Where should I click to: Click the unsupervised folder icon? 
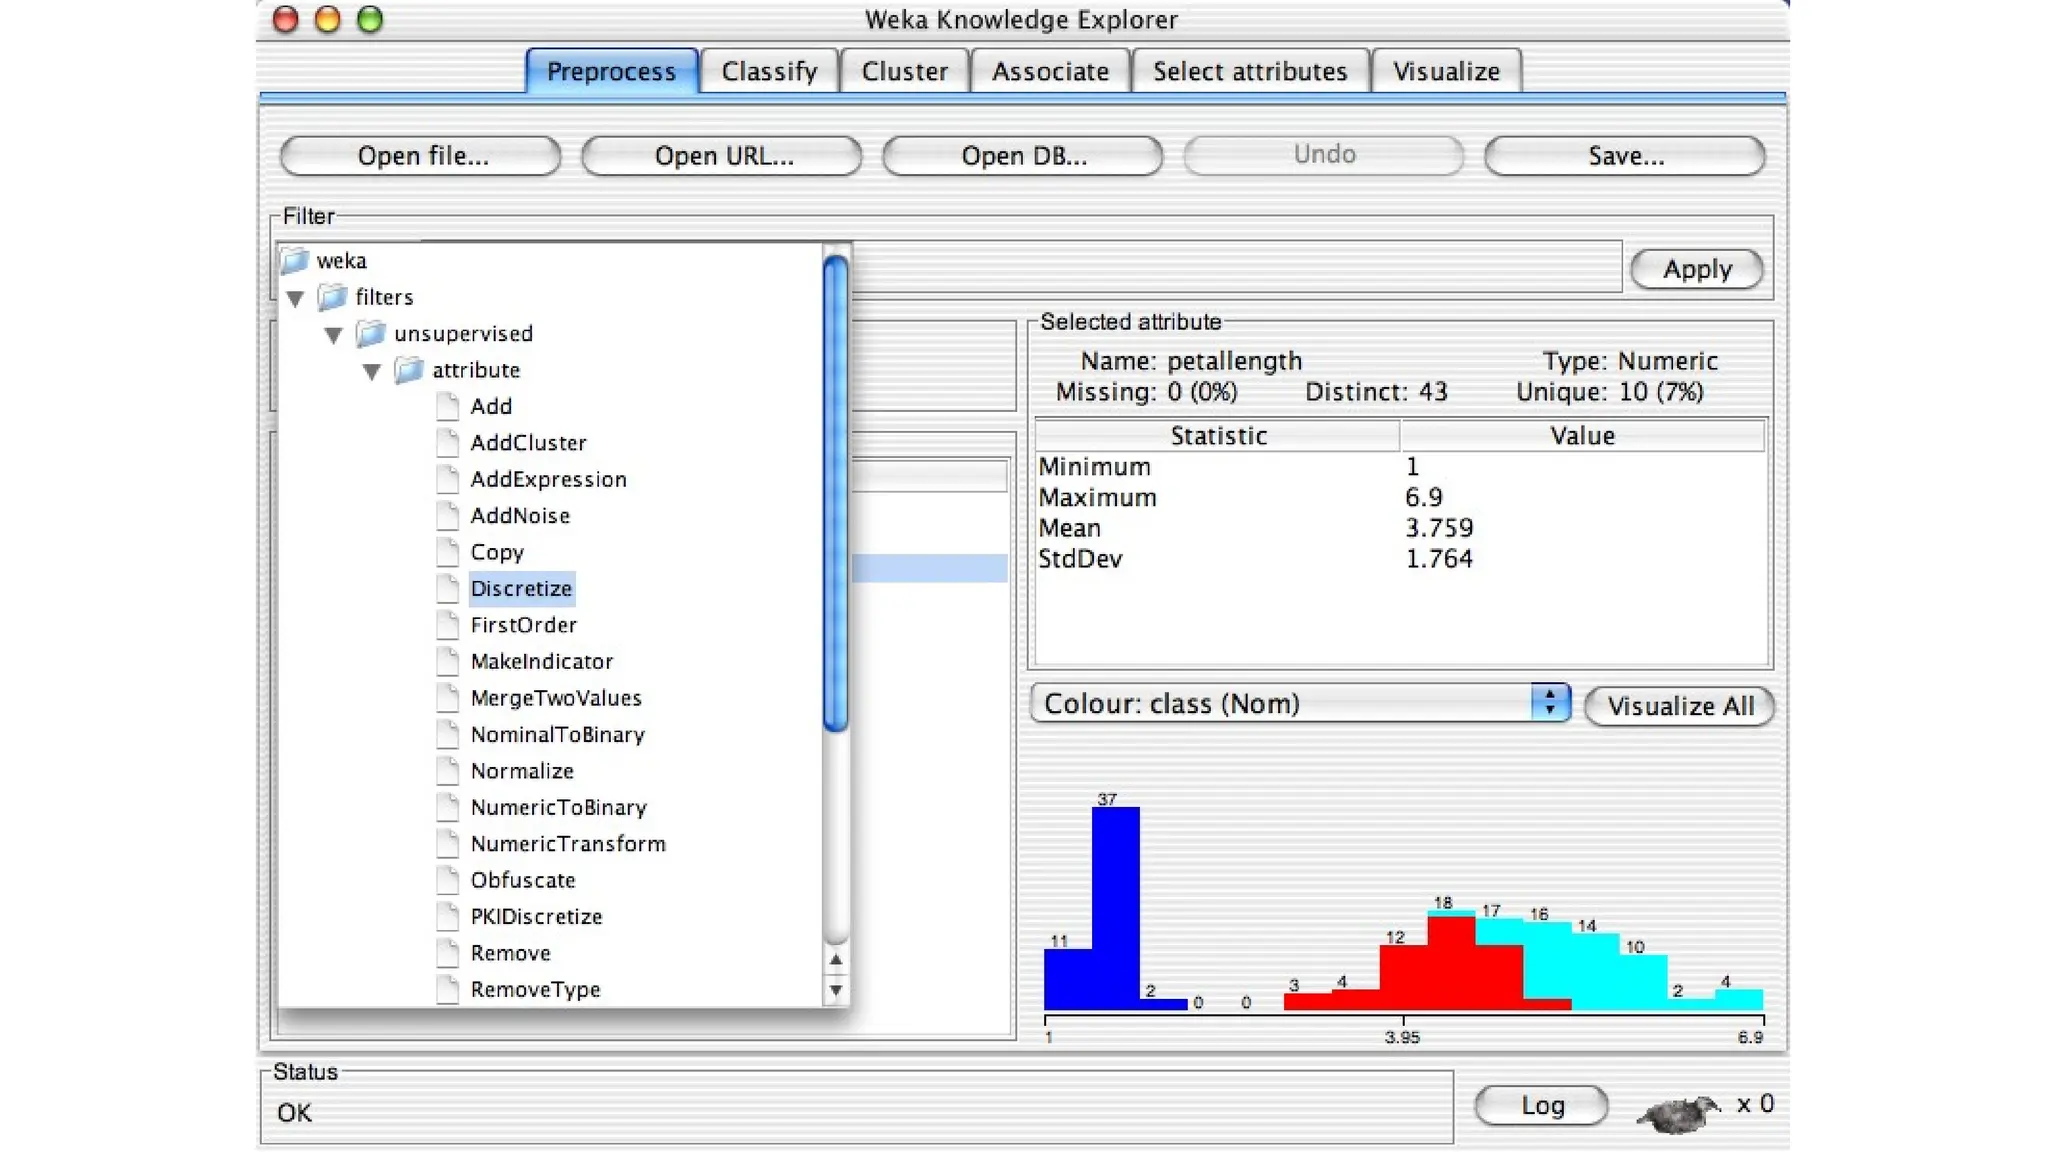tap(370, 333)
